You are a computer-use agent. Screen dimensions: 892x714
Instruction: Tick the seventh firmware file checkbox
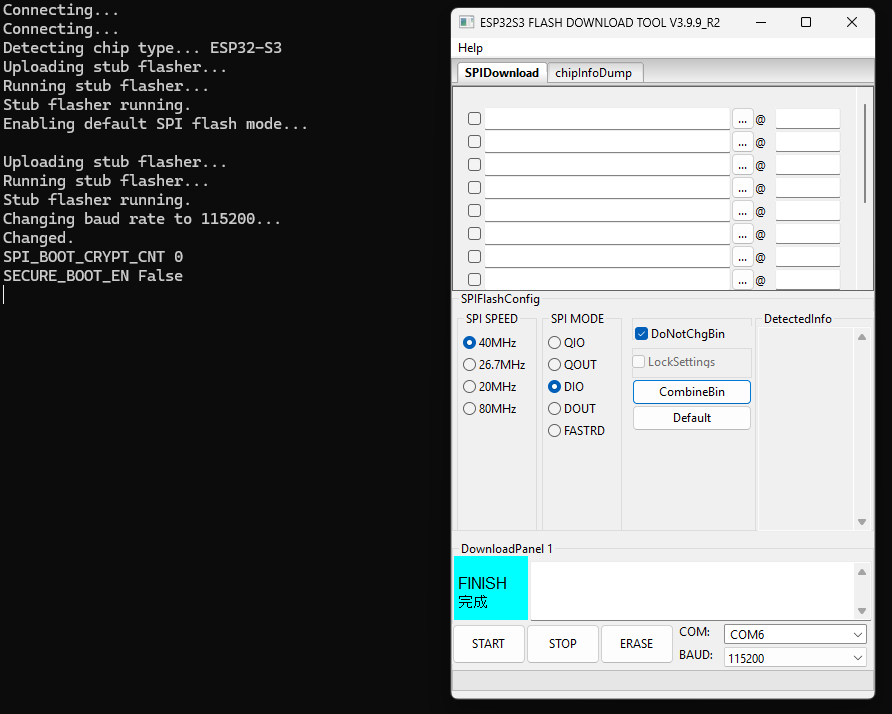[474, 257]
